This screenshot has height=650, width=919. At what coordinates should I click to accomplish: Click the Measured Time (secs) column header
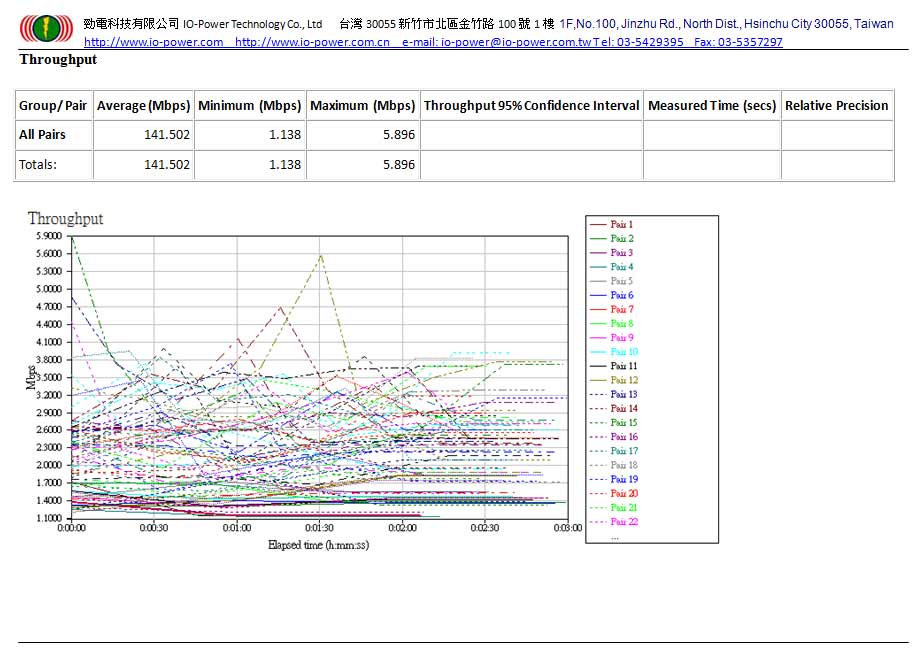(712, 106)
